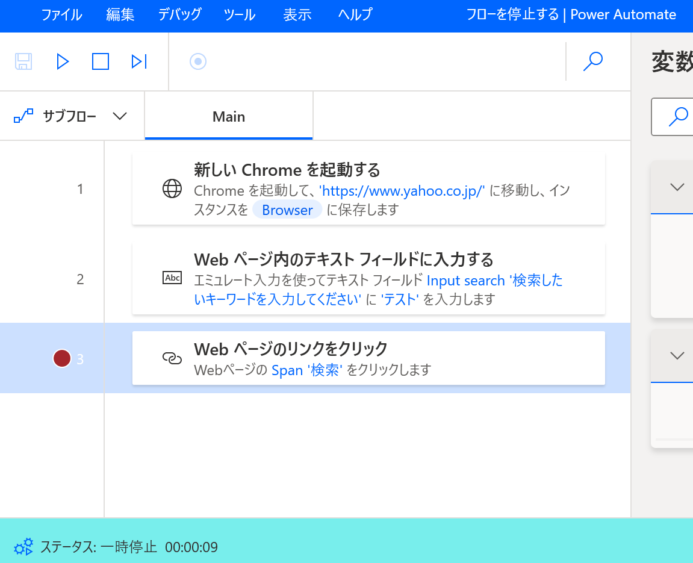This screenshot has width=693, height=563.
Task: Open flow search magnifier in toolbar
Action: click(x=593, y=61)
